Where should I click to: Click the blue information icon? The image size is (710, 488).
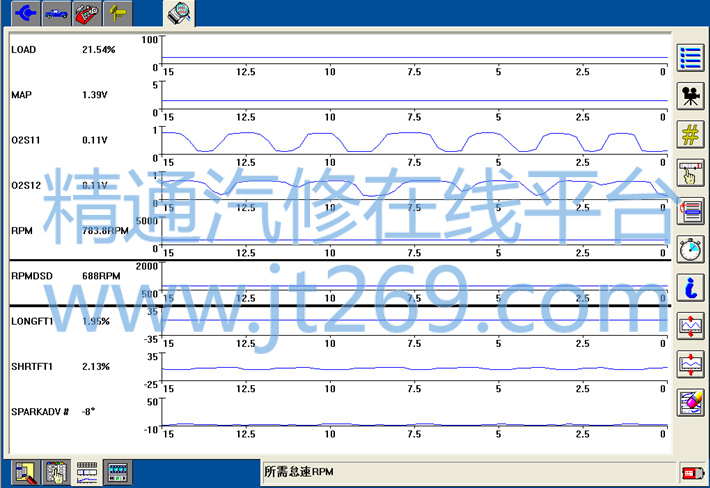coord(691,288)
